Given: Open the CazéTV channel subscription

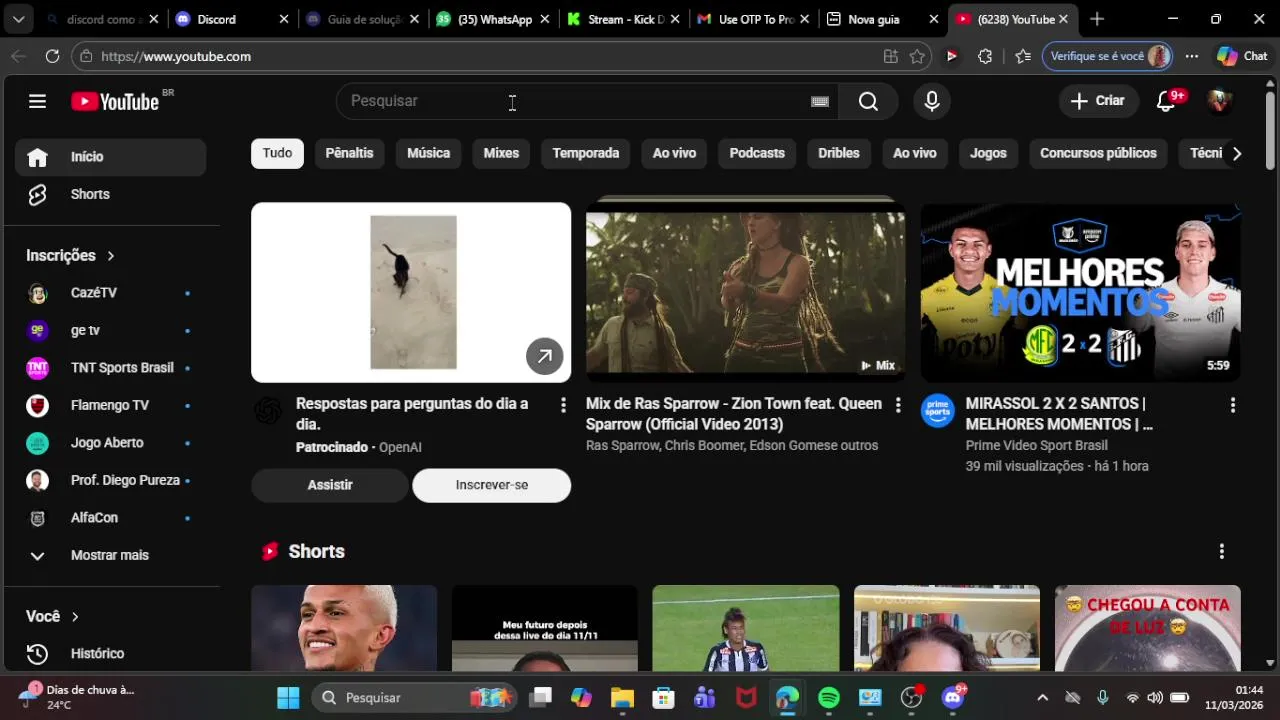Looking at the screenshot, I should [110, 293].
